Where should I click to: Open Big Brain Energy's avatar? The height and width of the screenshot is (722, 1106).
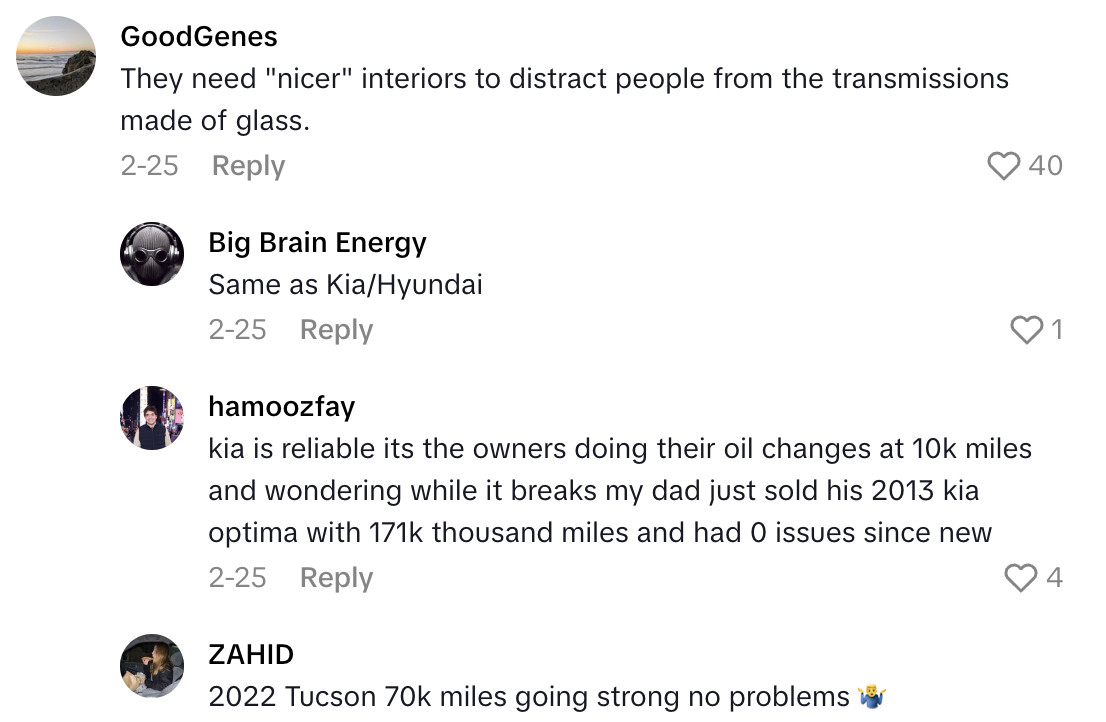[152, 254]
